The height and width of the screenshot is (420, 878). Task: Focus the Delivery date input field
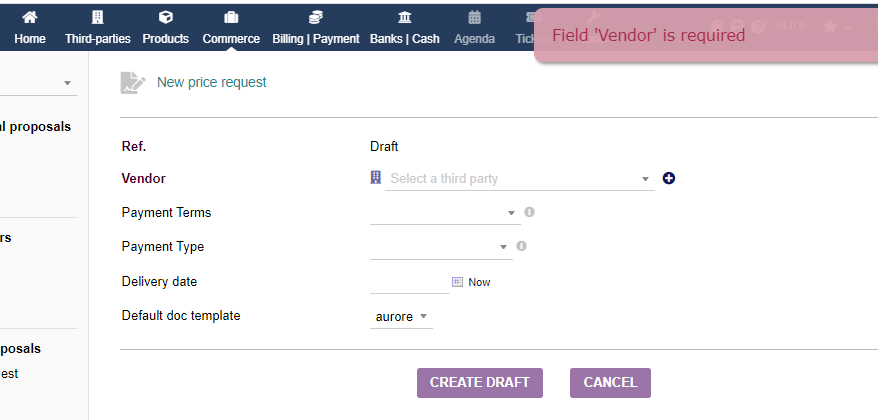coord(410,282)
